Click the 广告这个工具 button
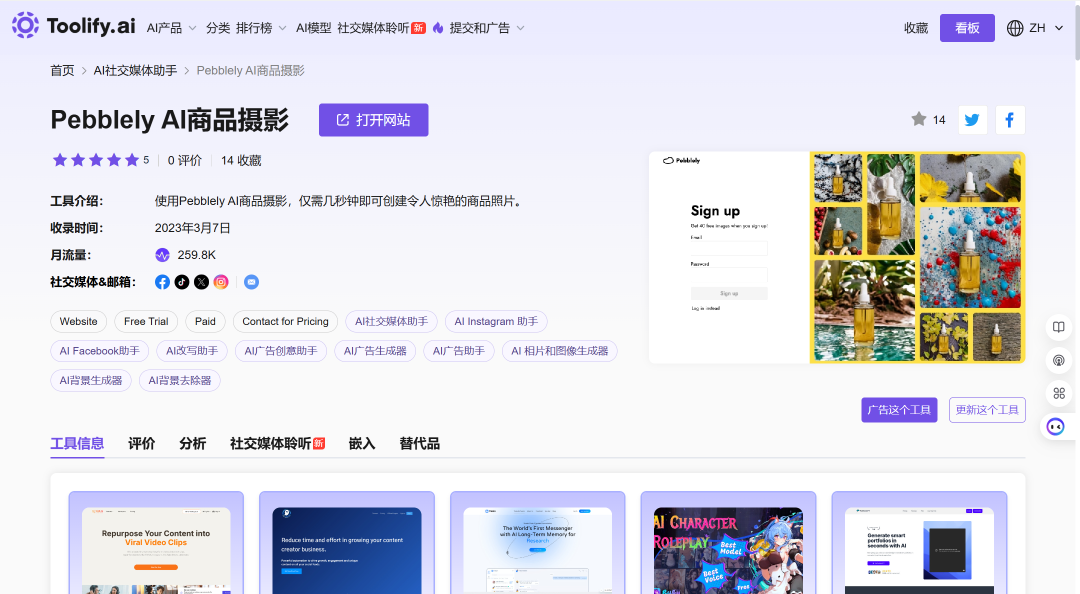The height and width of the screenshot is (594, 1080). click(899, 410)
